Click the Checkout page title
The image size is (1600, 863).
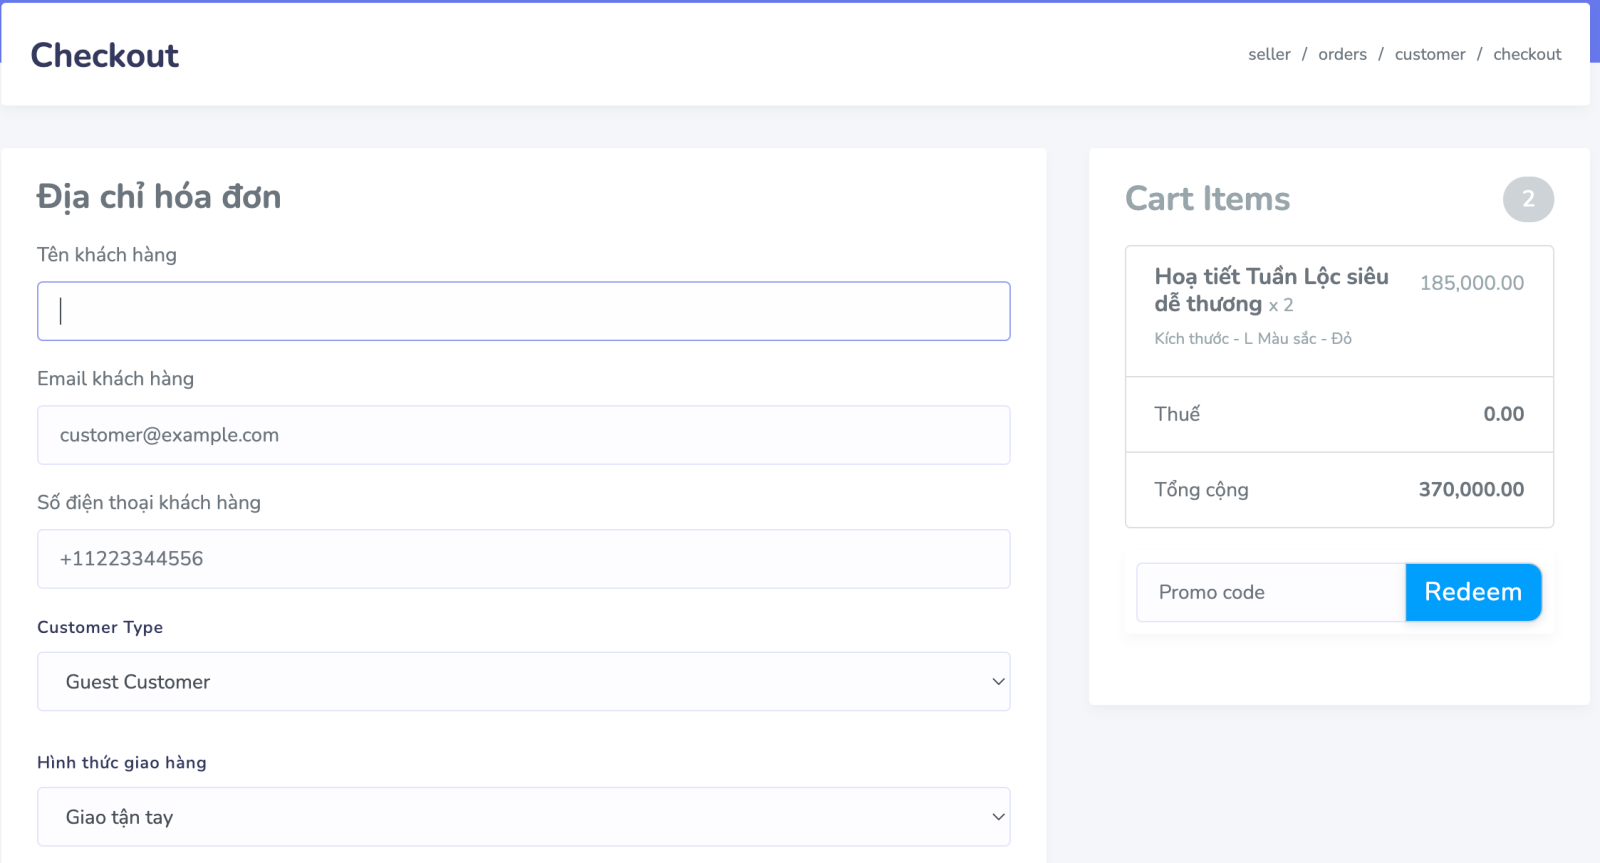tap(105, 55)
